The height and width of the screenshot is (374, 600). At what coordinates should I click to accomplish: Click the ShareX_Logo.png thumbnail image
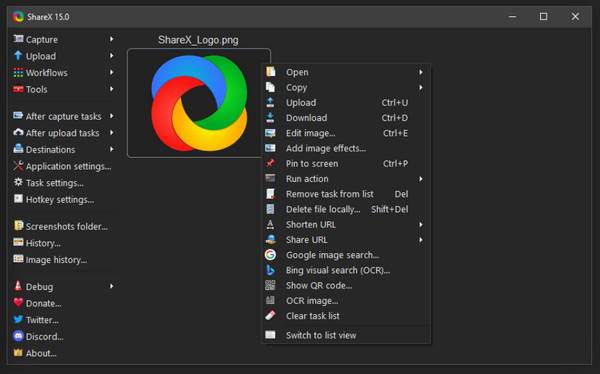coord(199,103)
